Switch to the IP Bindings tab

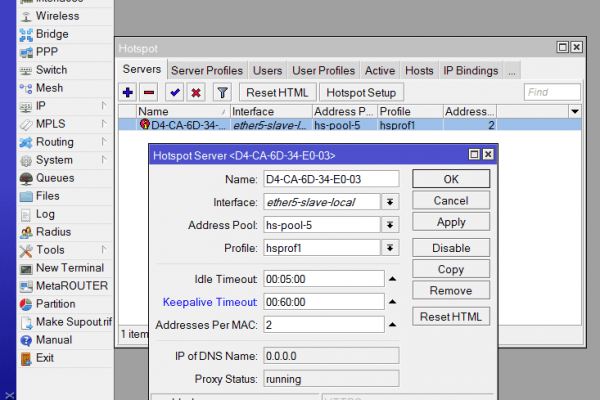[x=471, y=70]
